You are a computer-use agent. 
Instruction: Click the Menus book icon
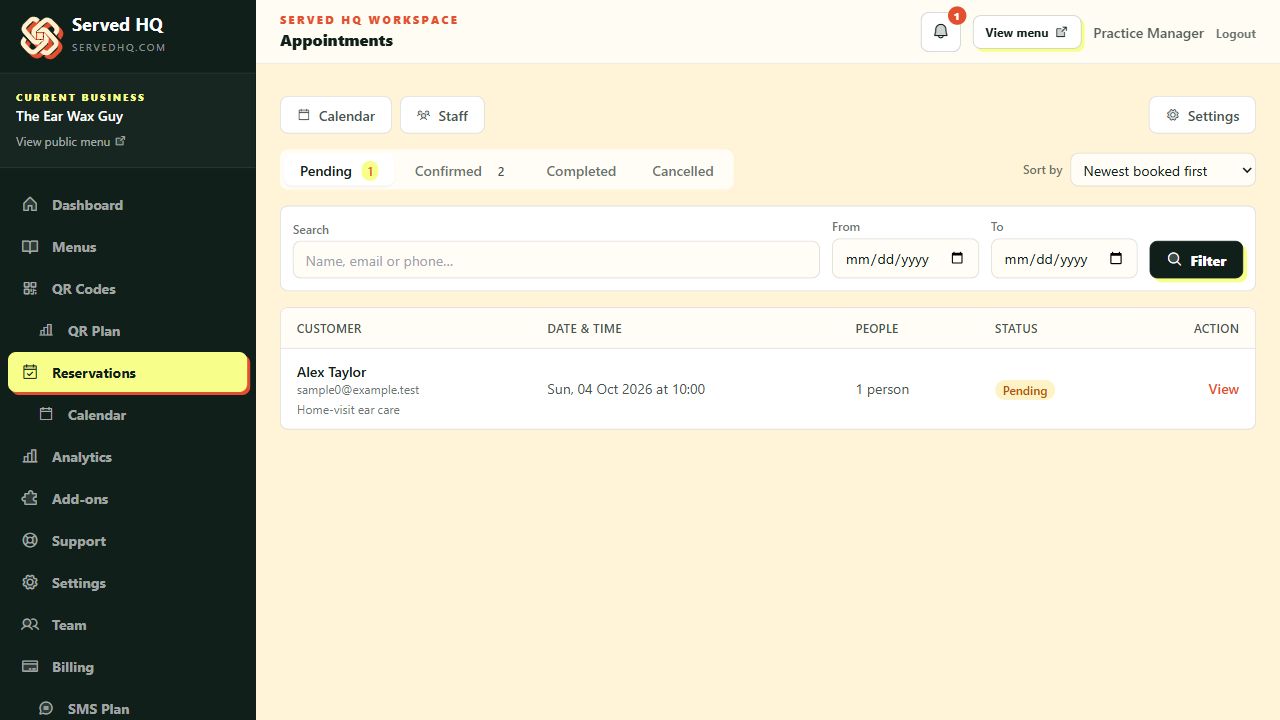click(31, 247)
